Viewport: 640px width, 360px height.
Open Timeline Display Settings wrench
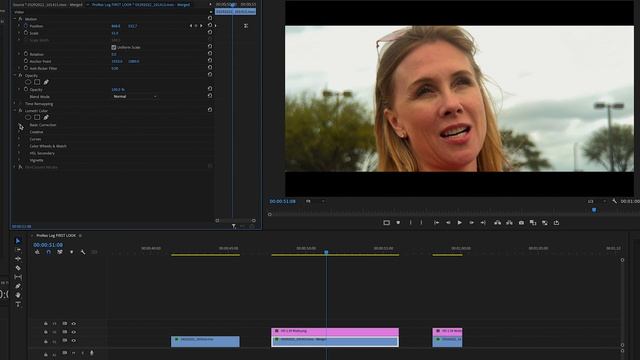pyautogui.click(x=83, y=252)
